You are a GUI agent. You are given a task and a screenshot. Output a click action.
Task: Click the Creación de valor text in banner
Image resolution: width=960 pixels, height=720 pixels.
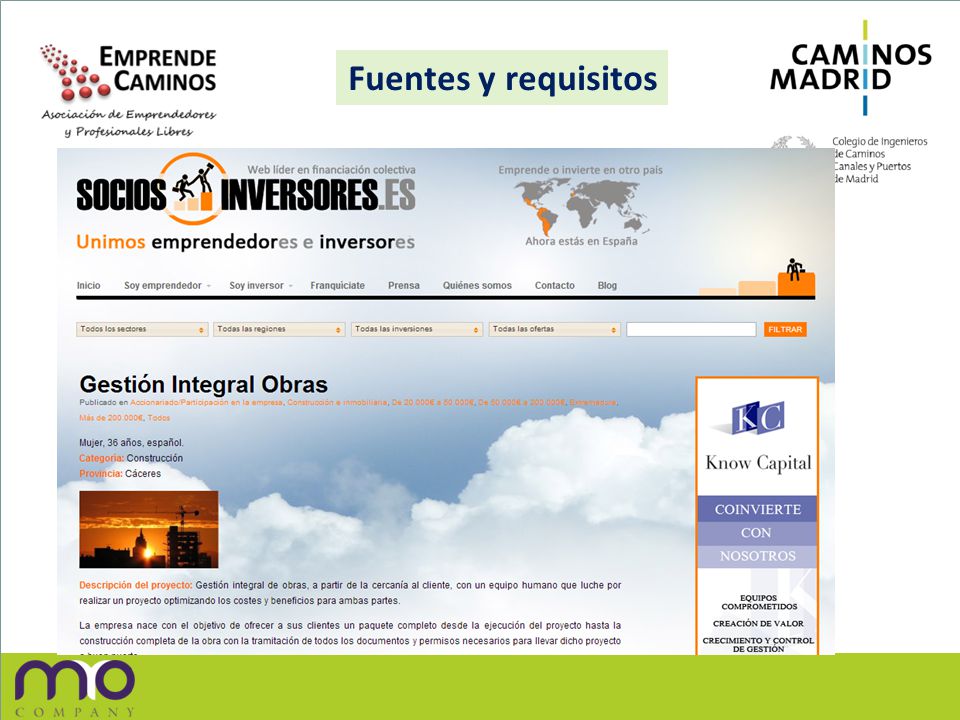pos(758,623)
